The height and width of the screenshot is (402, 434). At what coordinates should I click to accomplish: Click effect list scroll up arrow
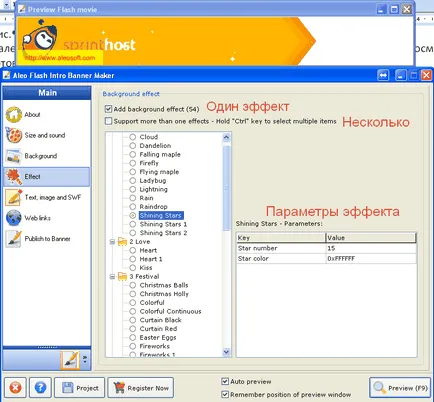coord(226,137)
